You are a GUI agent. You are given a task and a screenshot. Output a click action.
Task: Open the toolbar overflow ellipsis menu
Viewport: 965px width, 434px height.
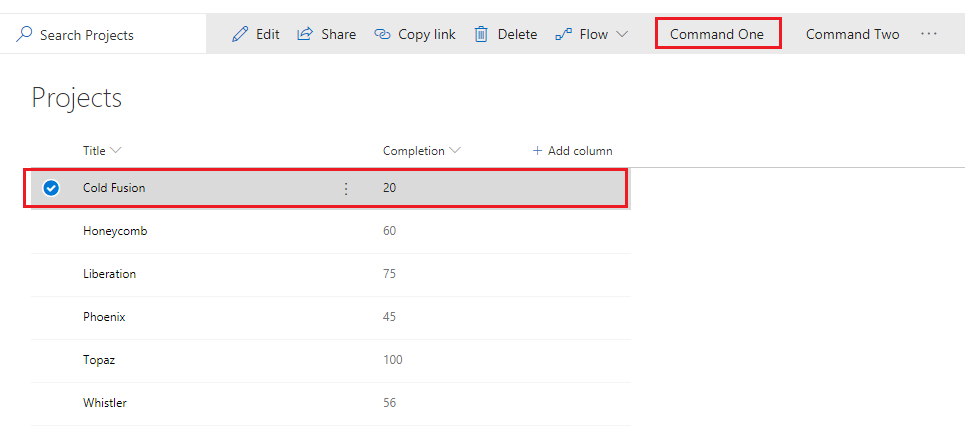(929, 34)
